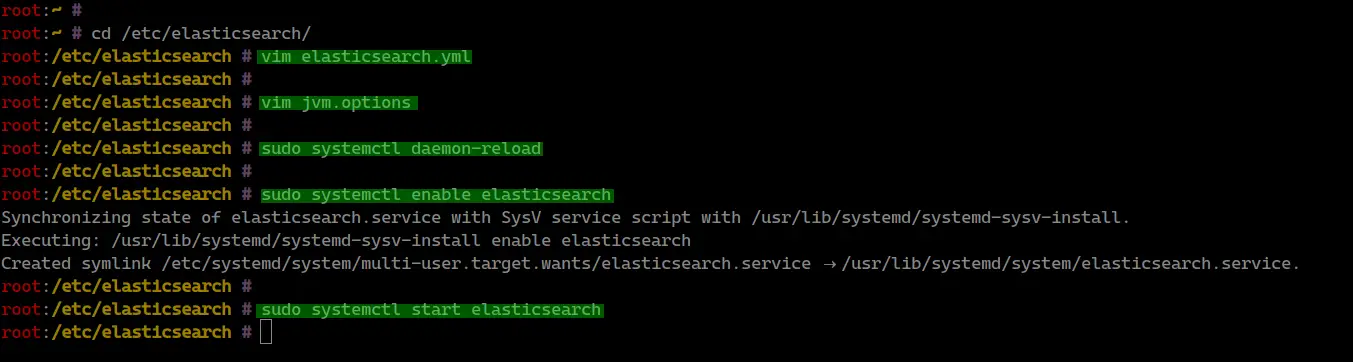
Task: Click 'sudo systemctl enable elasticsearch' command
Action: click(435, 194)
